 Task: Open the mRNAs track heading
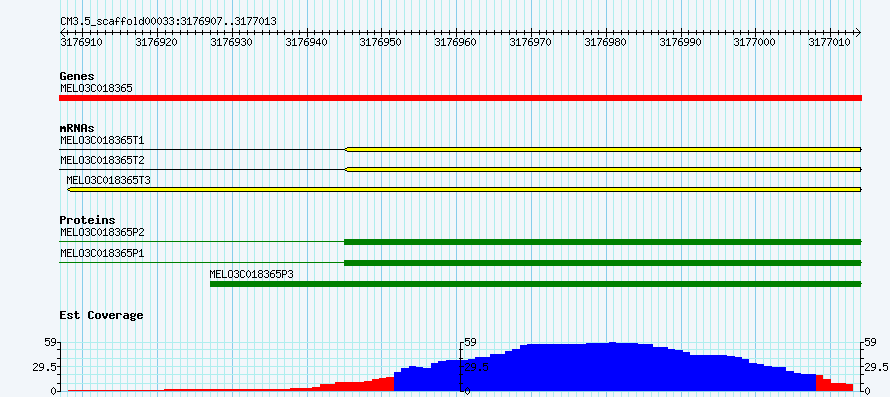coord(77,128)
